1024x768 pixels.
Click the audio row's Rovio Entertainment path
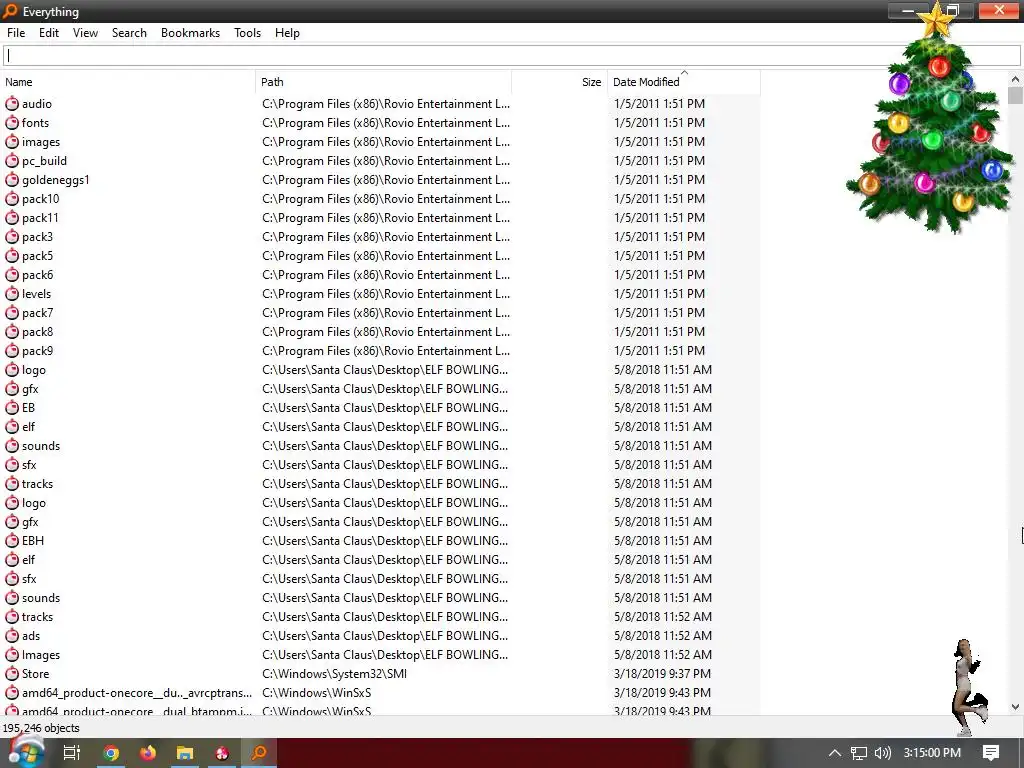click(386, 104)
